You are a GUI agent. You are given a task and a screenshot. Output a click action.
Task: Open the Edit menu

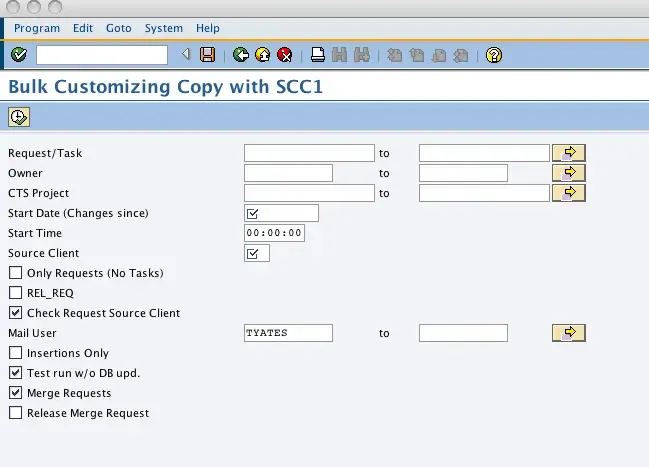[83, 28]
